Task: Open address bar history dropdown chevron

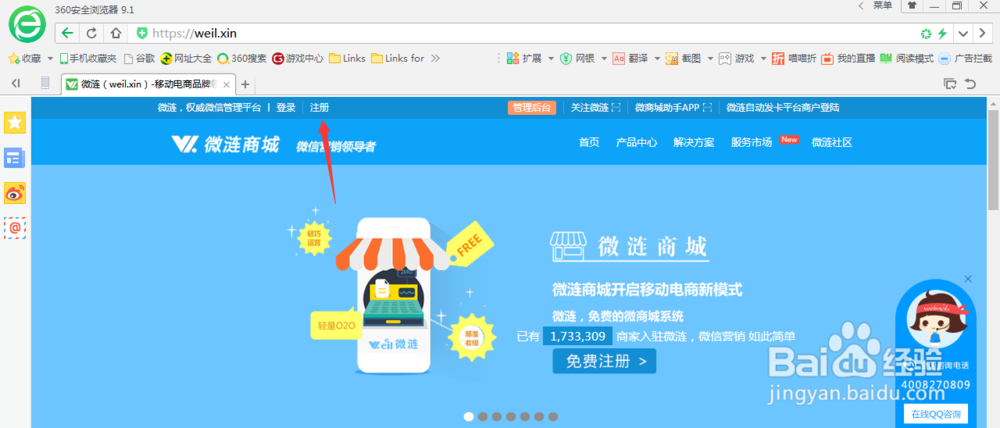Action: [964, 33]
